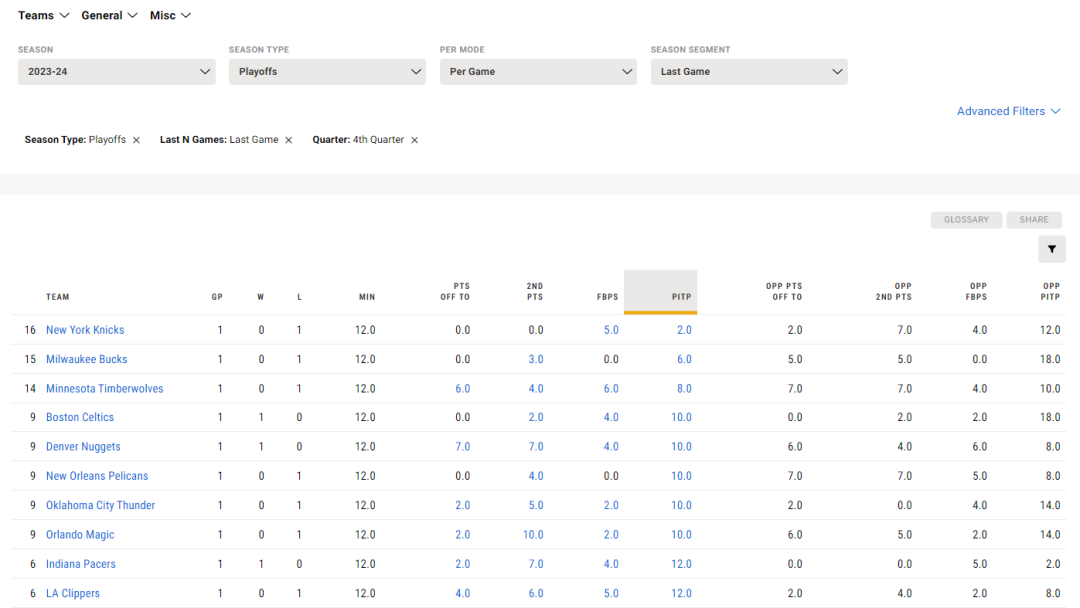The height and width of the screenshot is (608, 1080).
Task: Open the Orlando Magic team link
Action: (80, 534)
